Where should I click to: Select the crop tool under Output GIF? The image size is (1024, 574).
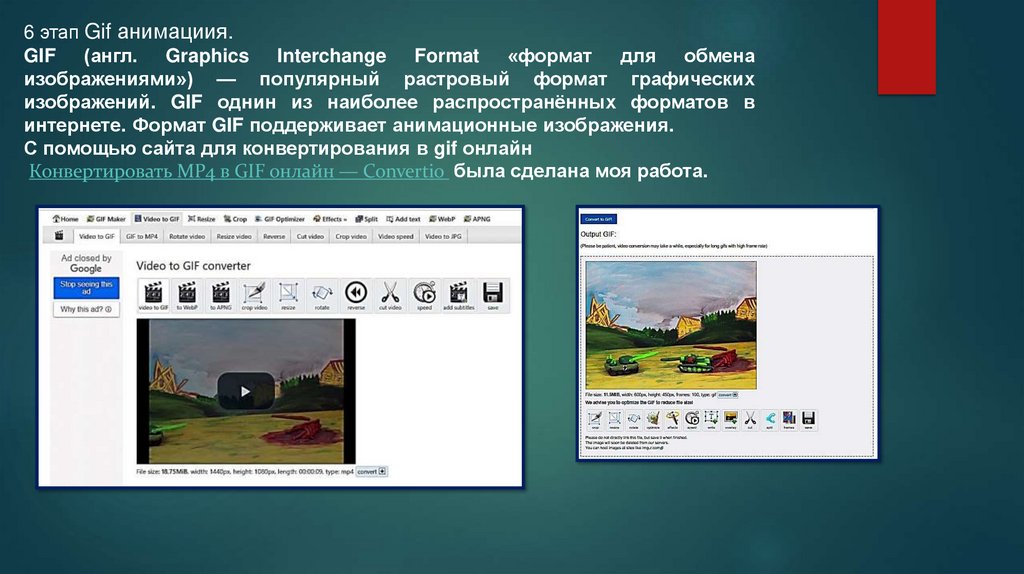pos(595,420)
